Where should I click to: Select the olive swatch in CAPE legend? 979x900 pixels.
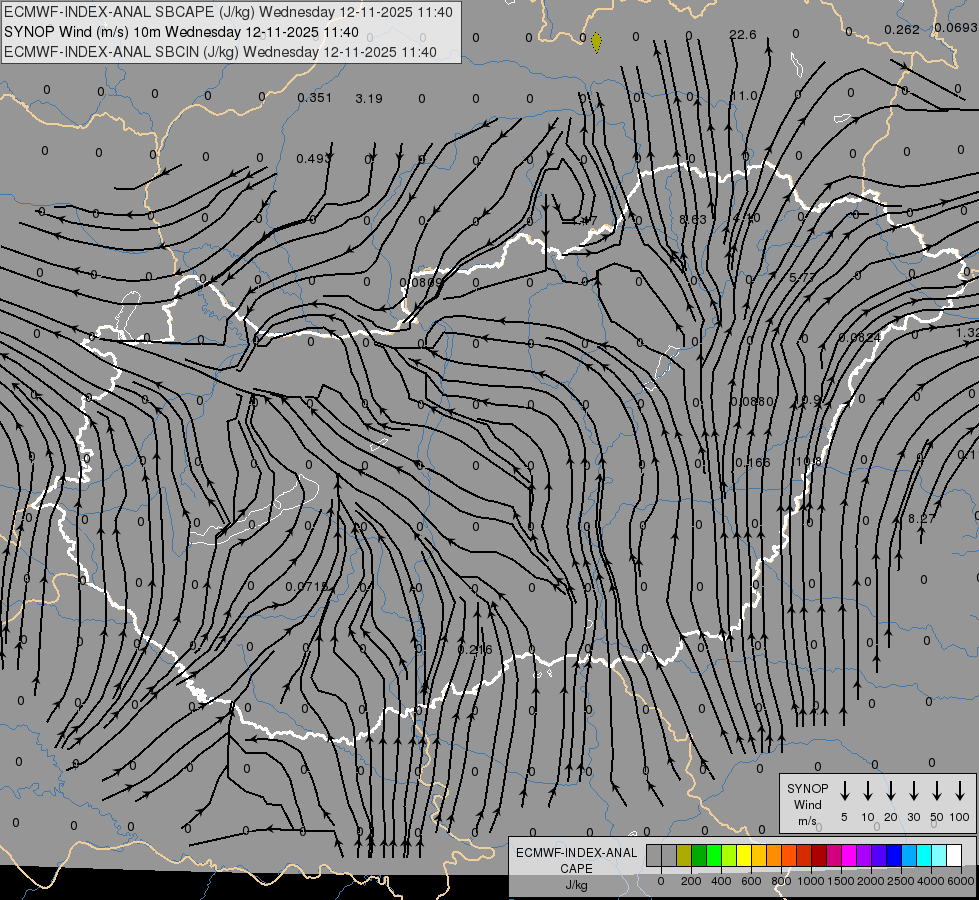(684, 855)
